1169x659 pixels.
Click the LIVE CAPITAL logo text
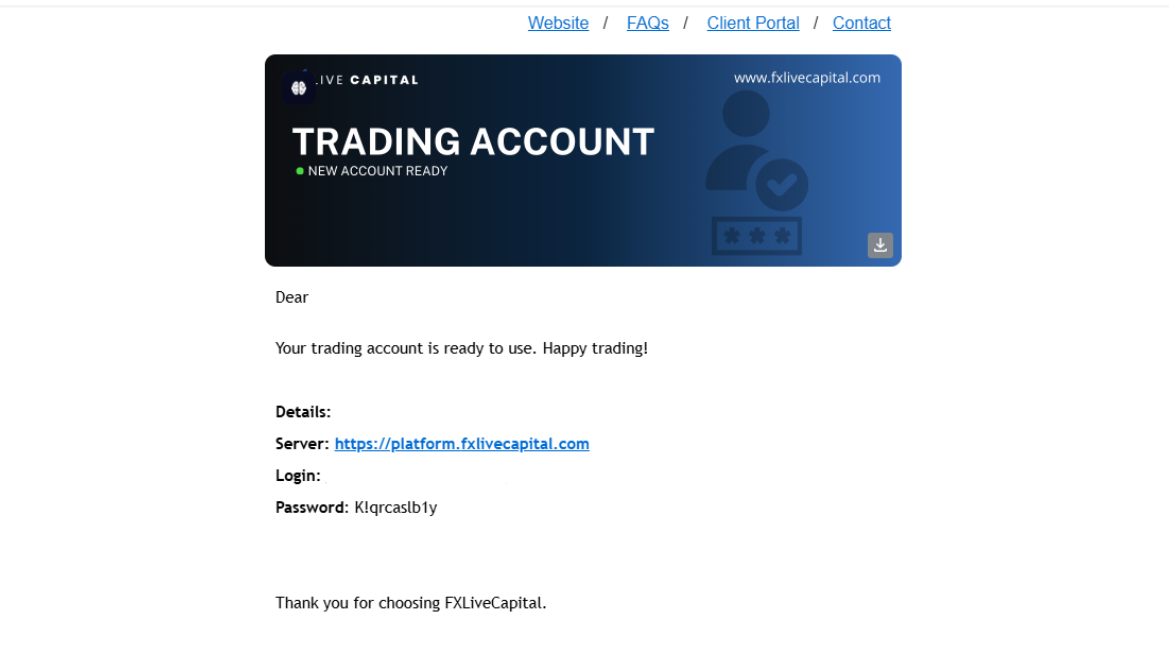tap(365, 80)
